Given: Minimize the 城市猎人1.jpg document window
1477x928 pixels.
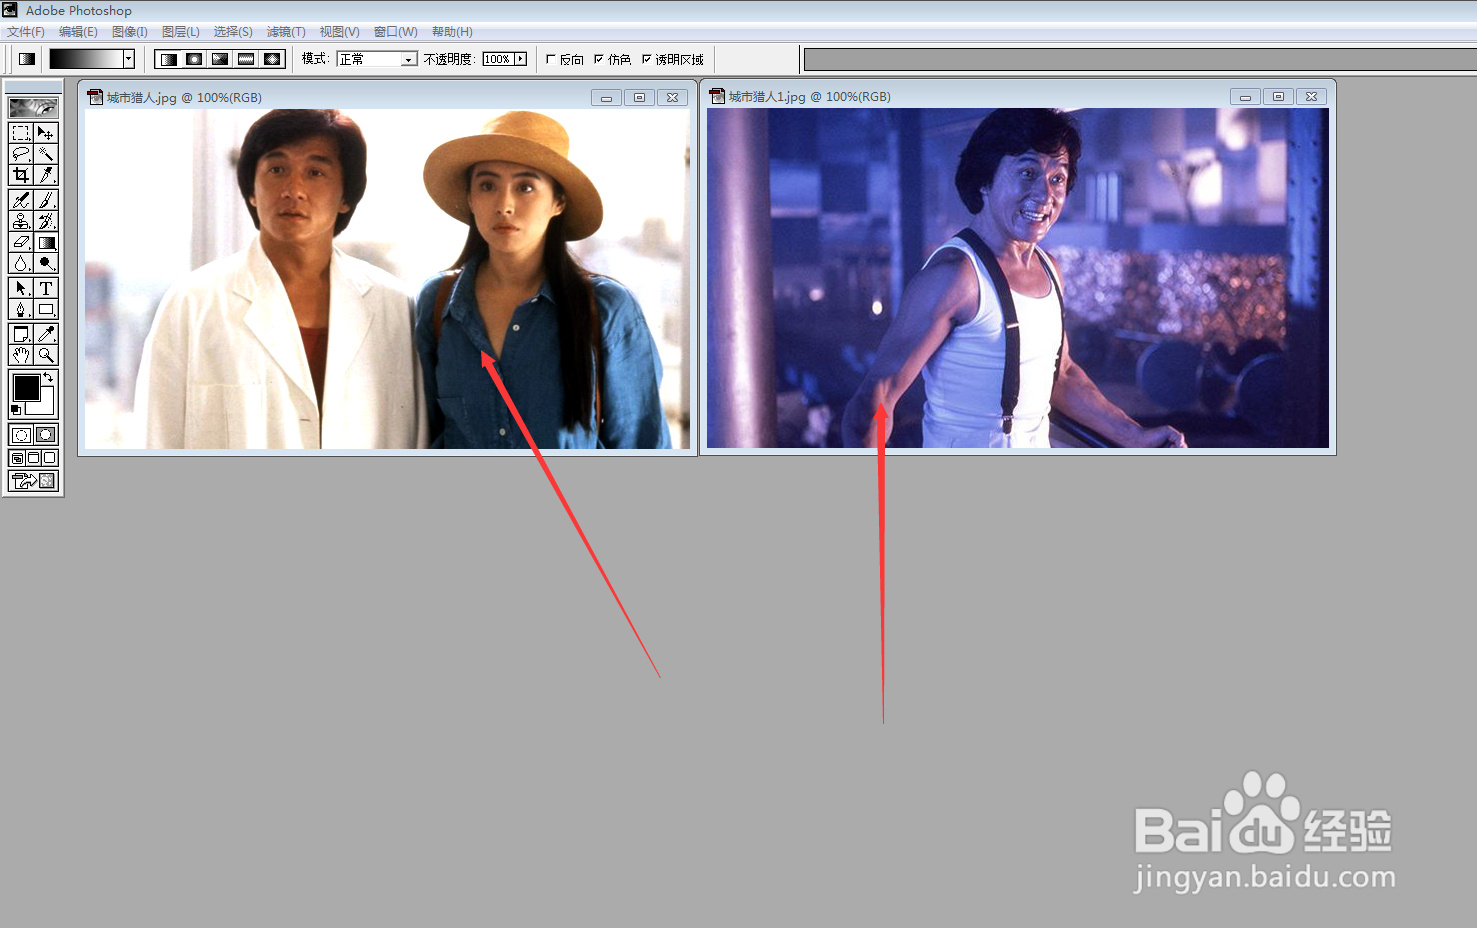Looking at the screenshot, I should [1245, 96].
